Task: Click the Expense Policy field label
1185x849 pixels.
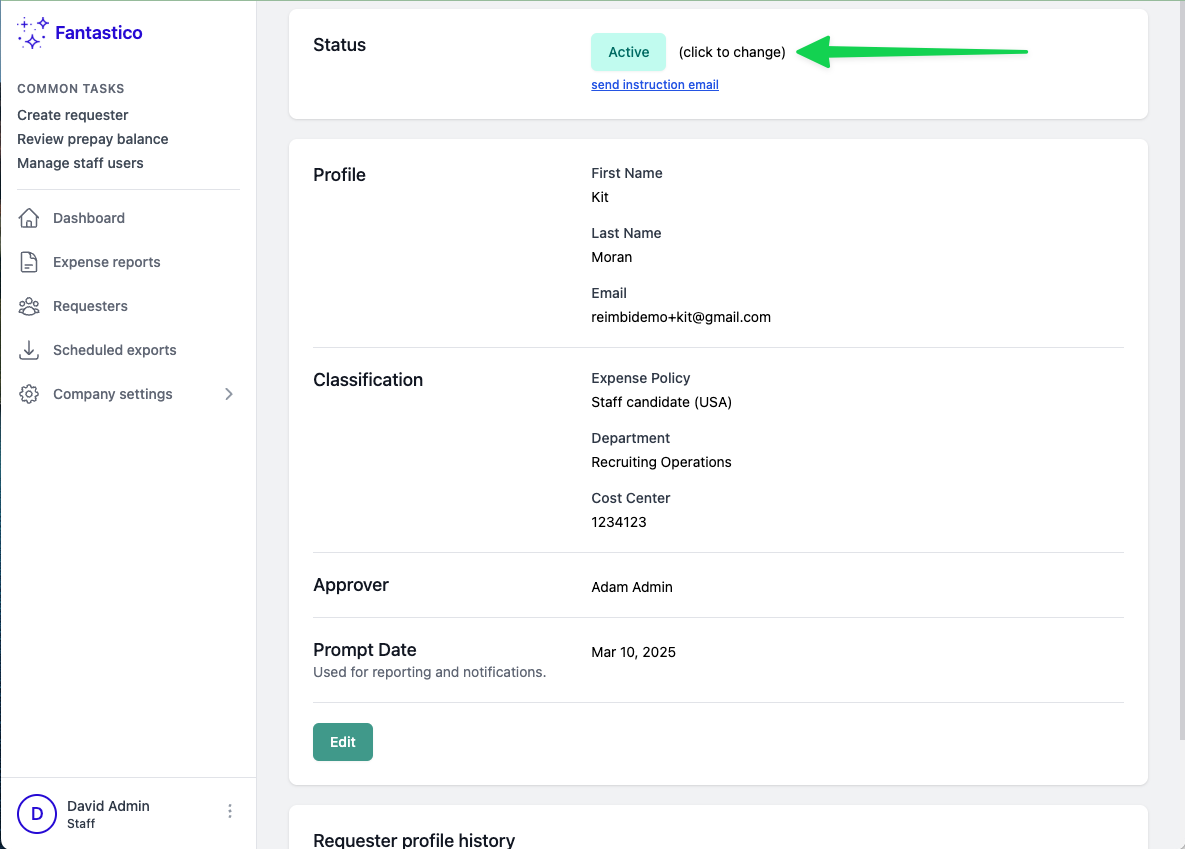Action: pyautogui.click(x=640, y=378)
